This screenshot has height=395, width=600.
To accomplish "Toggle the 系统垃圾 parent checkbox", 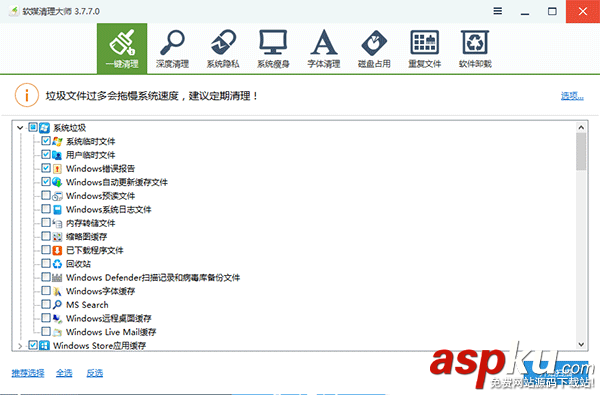I will click(33, 127).
